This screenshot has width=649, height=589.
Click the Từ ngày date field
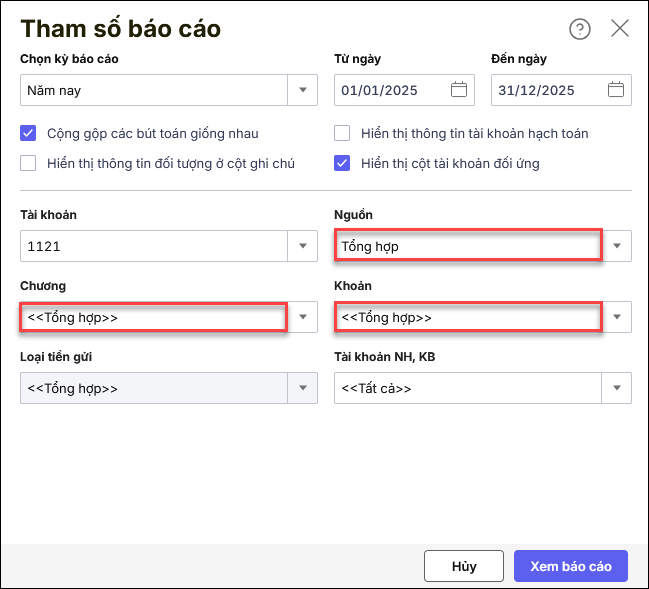392,90
